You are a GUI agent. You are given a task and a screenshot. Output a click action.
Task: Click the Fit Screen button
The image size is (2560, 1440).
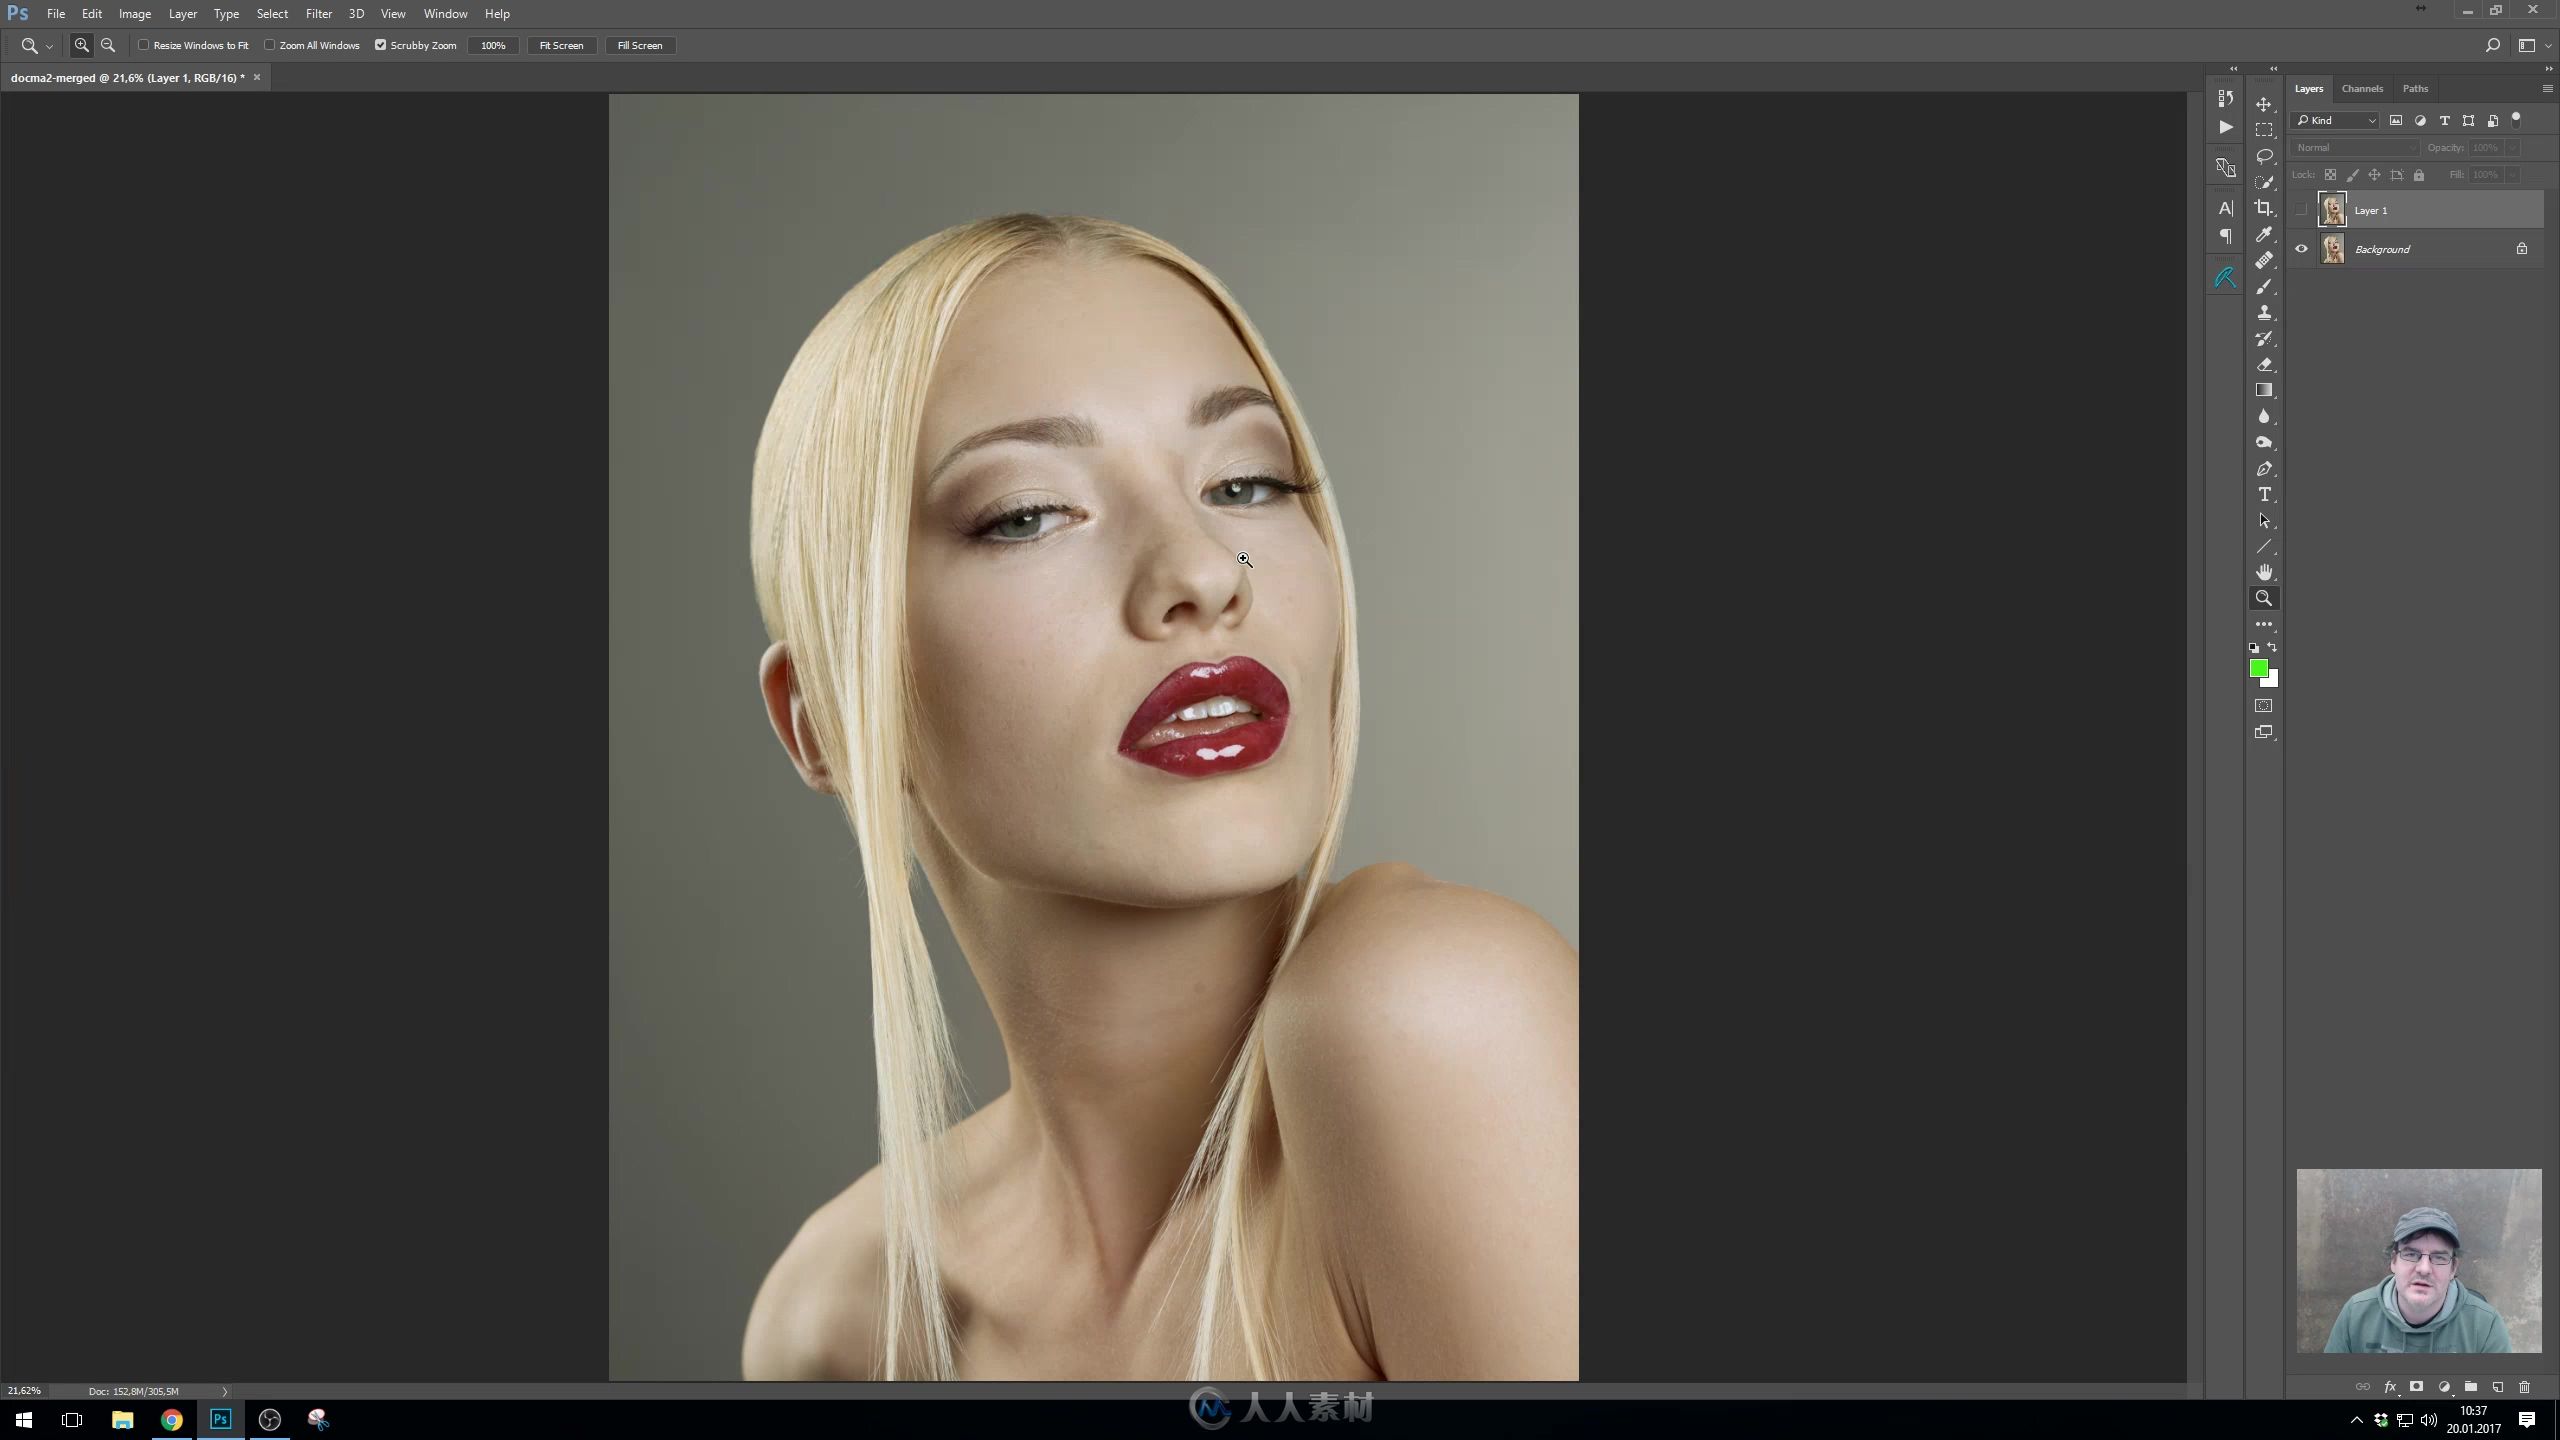[561, 45]
